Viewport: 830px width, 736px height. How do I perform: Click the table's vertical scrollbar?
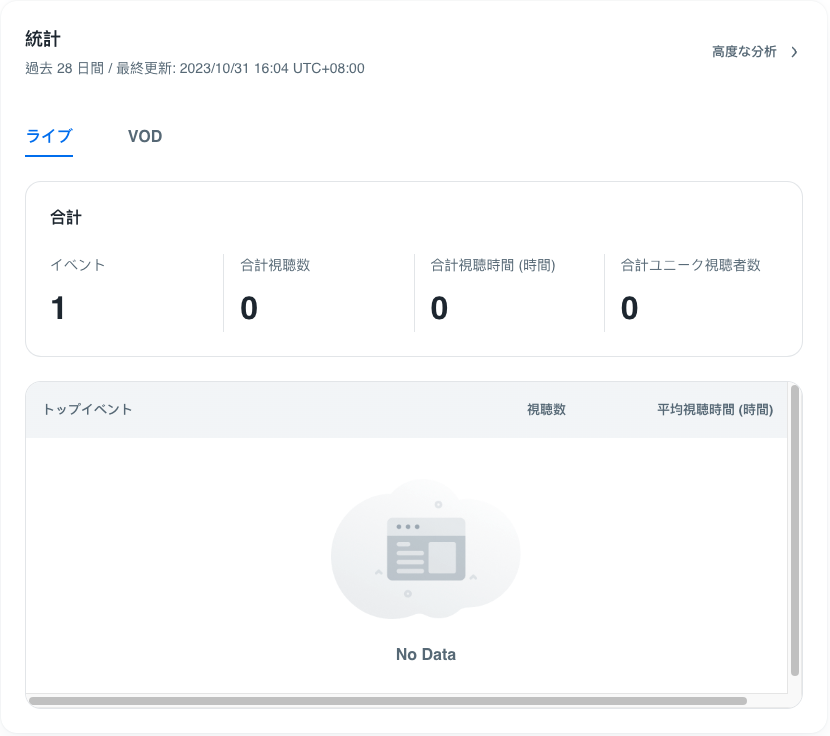pyautogui.click(x=795, y=530)
